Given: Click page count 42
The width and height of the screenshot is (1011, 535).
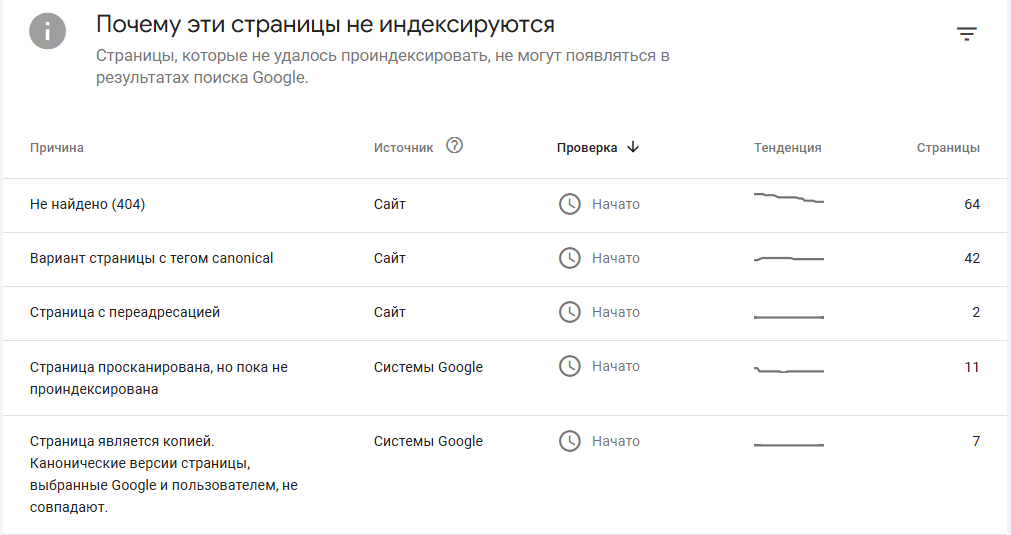Looking at the screenshot, I should coord(972,258).
